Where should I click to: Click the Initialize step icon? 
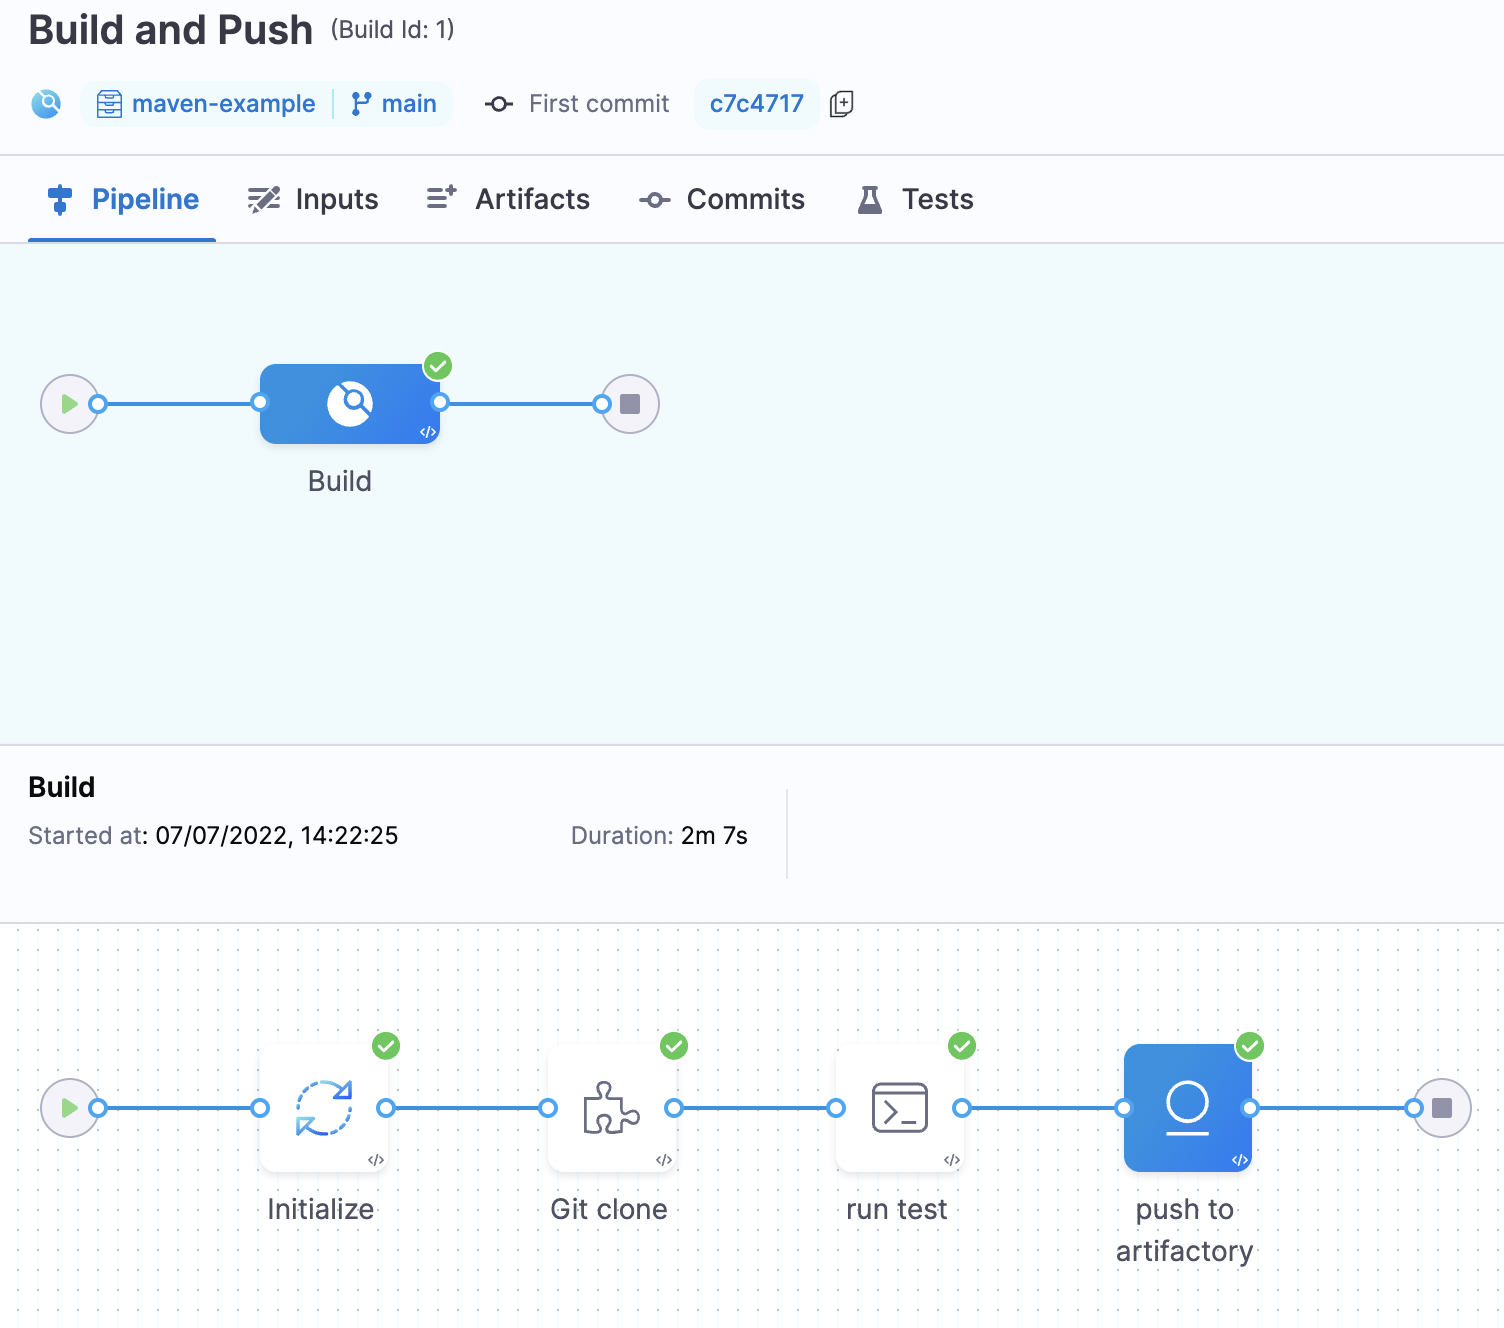323,1108
